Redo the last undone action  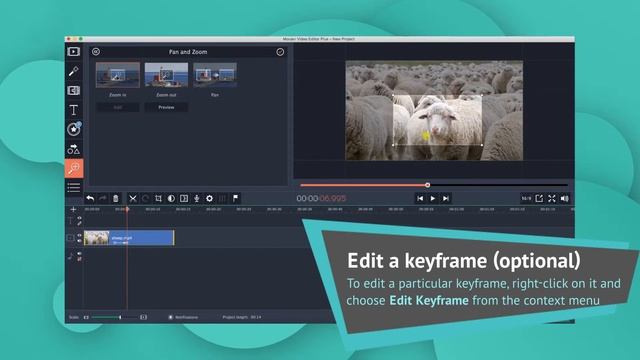pos(103,198)
